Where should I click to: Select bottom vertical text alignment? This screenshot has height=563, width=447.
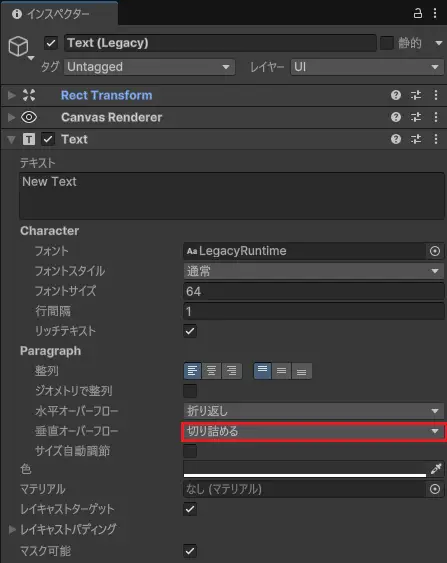coord(302,371)
